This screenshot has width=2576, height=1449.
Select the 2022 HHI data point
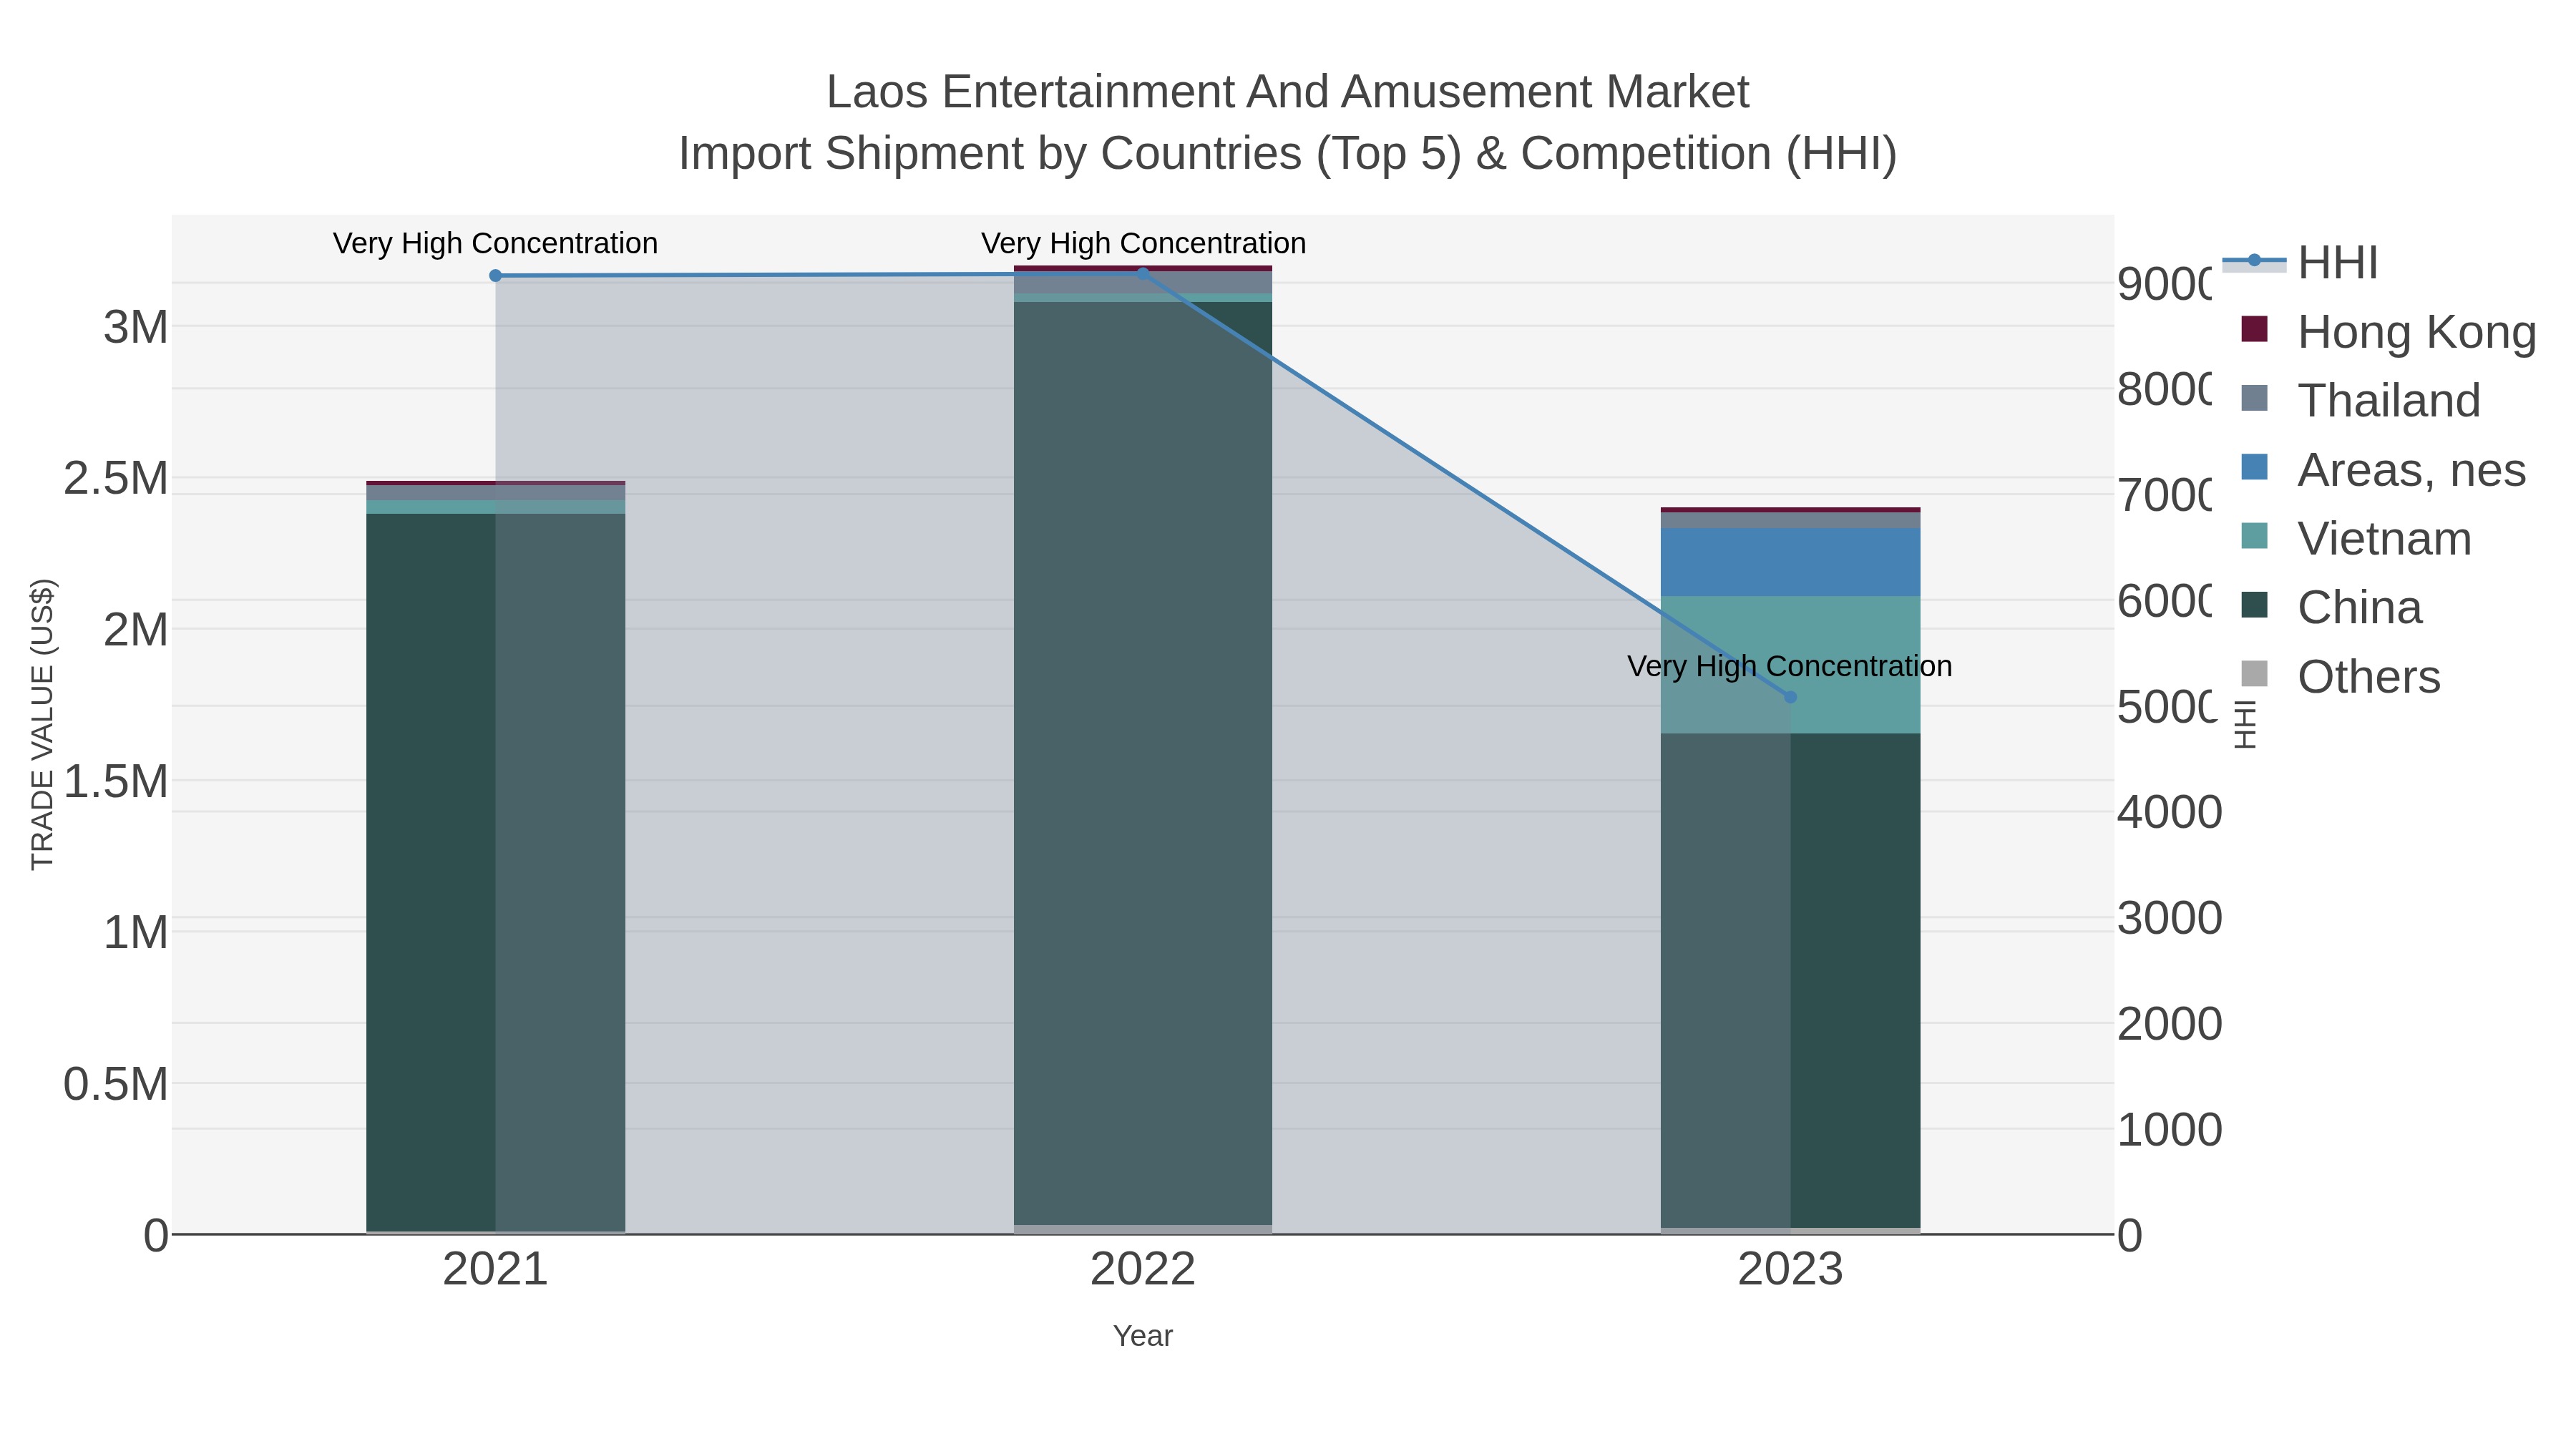[x=1143, y=274]
